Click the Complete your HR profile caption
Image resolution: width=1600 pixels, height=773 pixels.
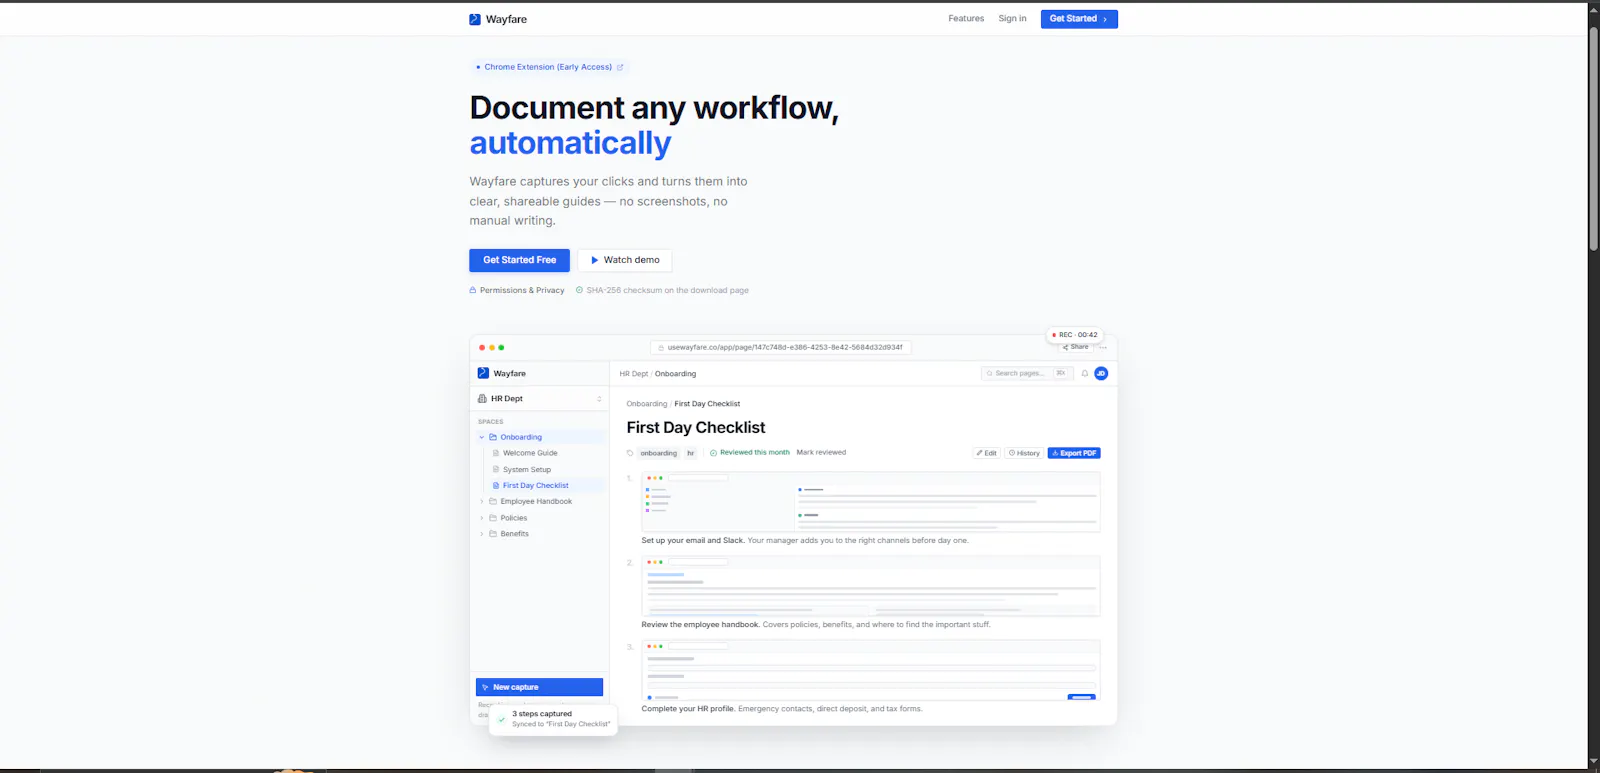[782, 709]
